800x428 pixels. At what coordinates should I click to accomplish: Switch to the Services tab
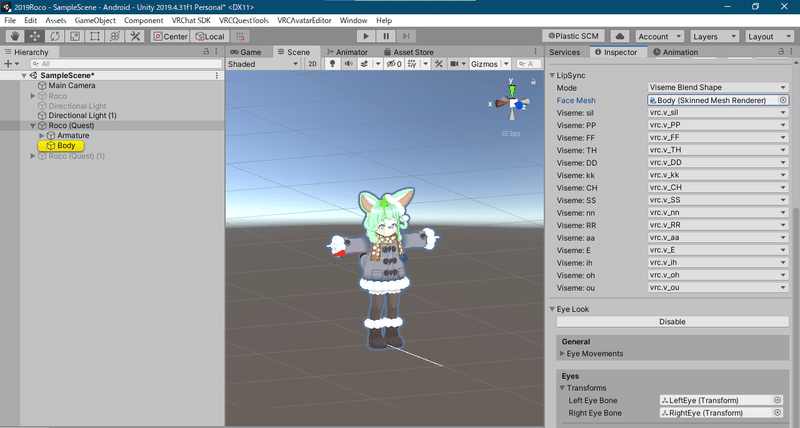click(x=564, y=52)
